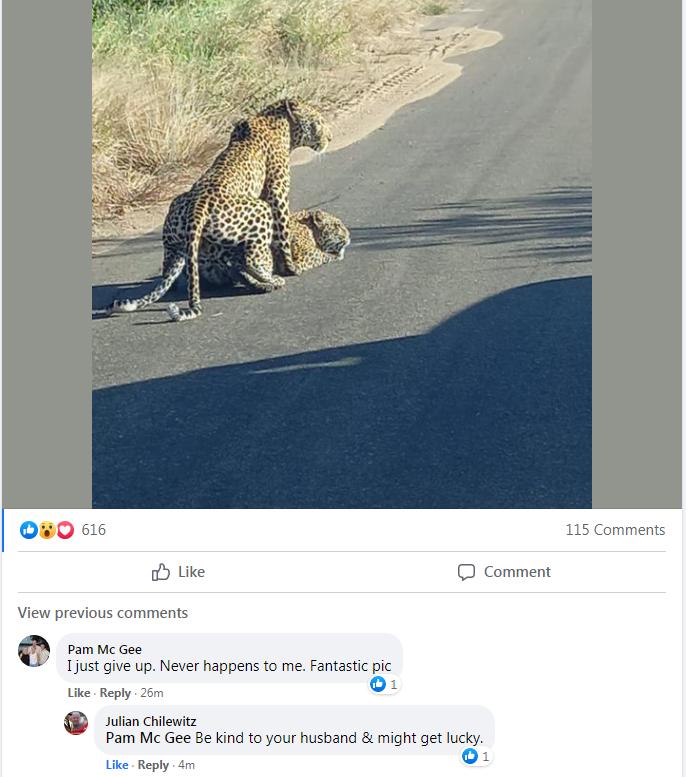Open Pam Mc Gee's name link
Viewport: 686px width, 777px height.
pyautogui.click(x=105, y=649)
